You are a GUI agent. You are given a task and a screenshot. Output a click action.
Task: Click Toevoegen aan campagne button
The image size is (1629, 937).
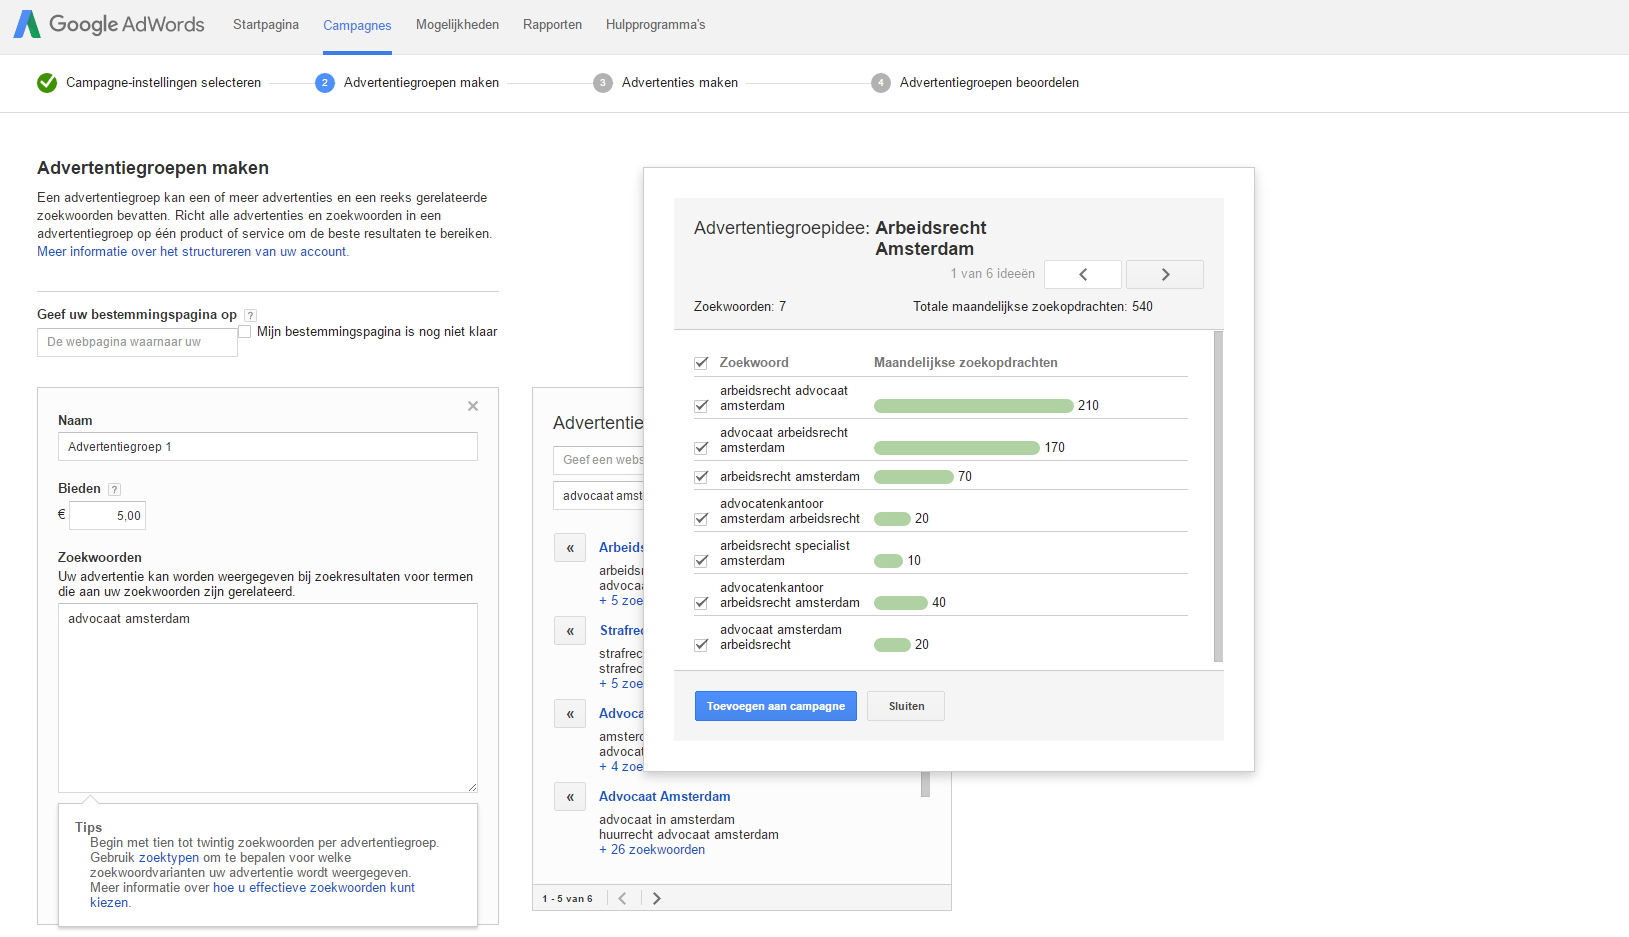click(776, 706)
